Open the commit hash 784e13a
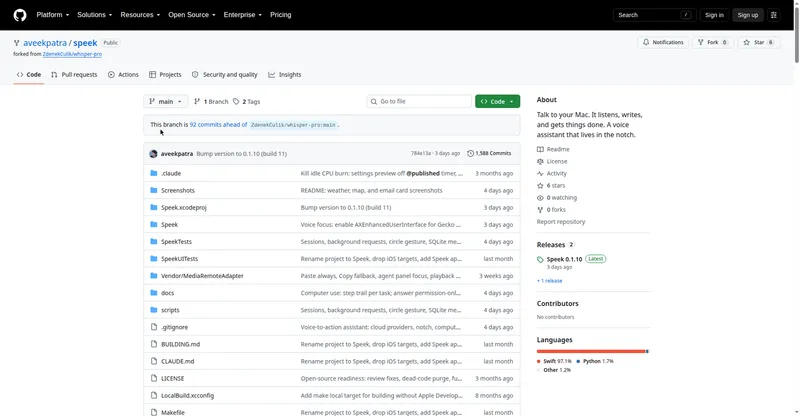The height and width of the screenshot is (416, 800). click(x=421, y=153)
